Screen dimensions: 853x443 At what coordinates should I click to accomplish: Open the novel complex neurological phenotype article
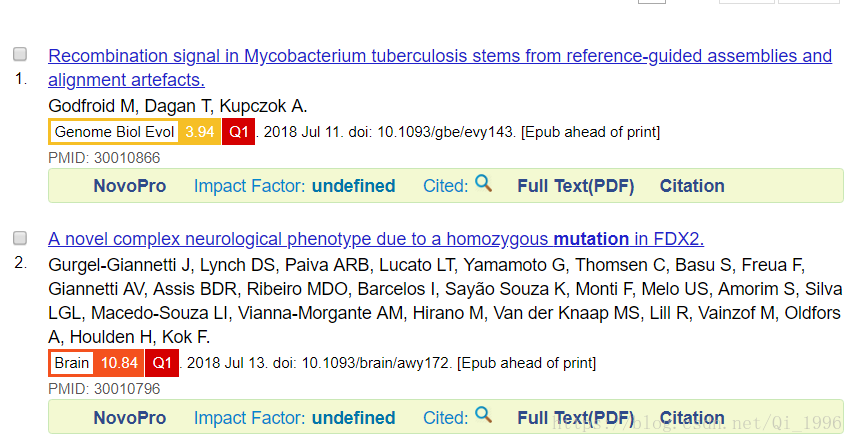[x=376, y=239]
